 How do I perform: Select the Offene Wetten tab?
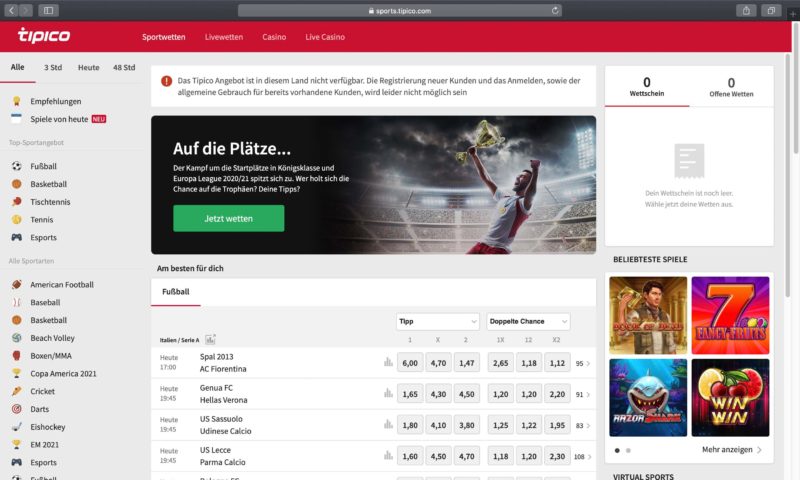tap(731, 87)
